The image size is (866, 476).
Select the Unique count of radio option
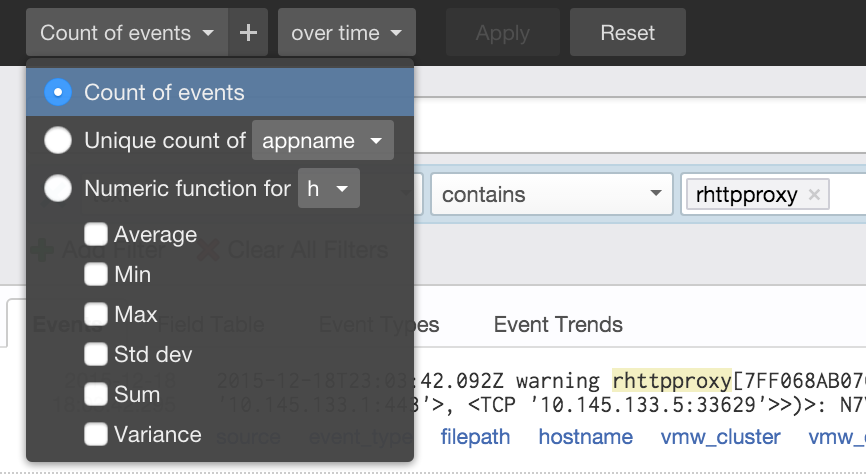[x=58, y=141]
